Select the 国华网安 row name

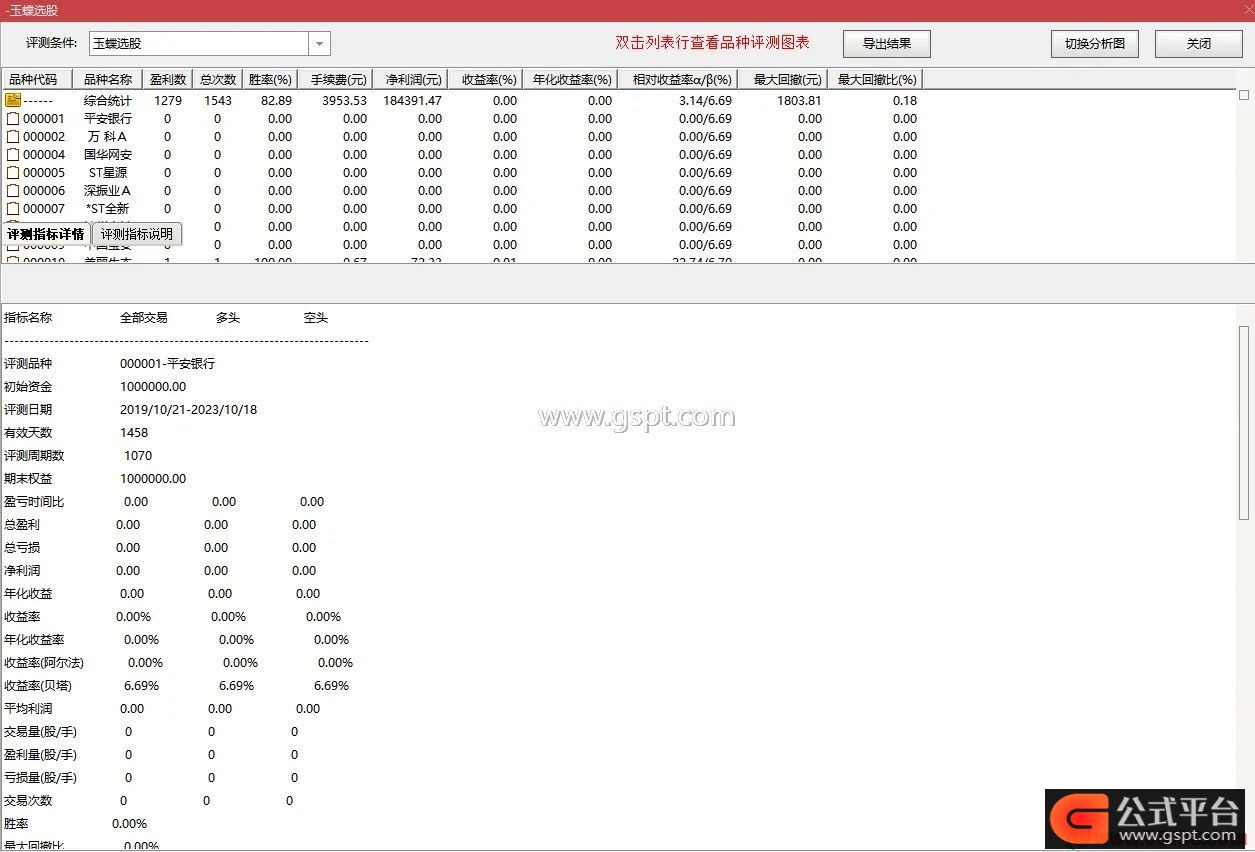(x=107, y=154)
